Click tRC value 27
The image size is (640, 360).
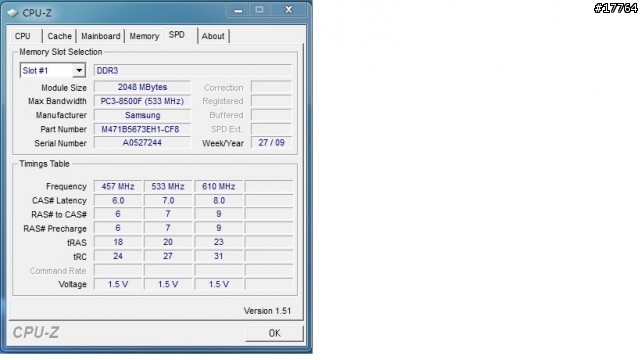(x=168, y=256)
